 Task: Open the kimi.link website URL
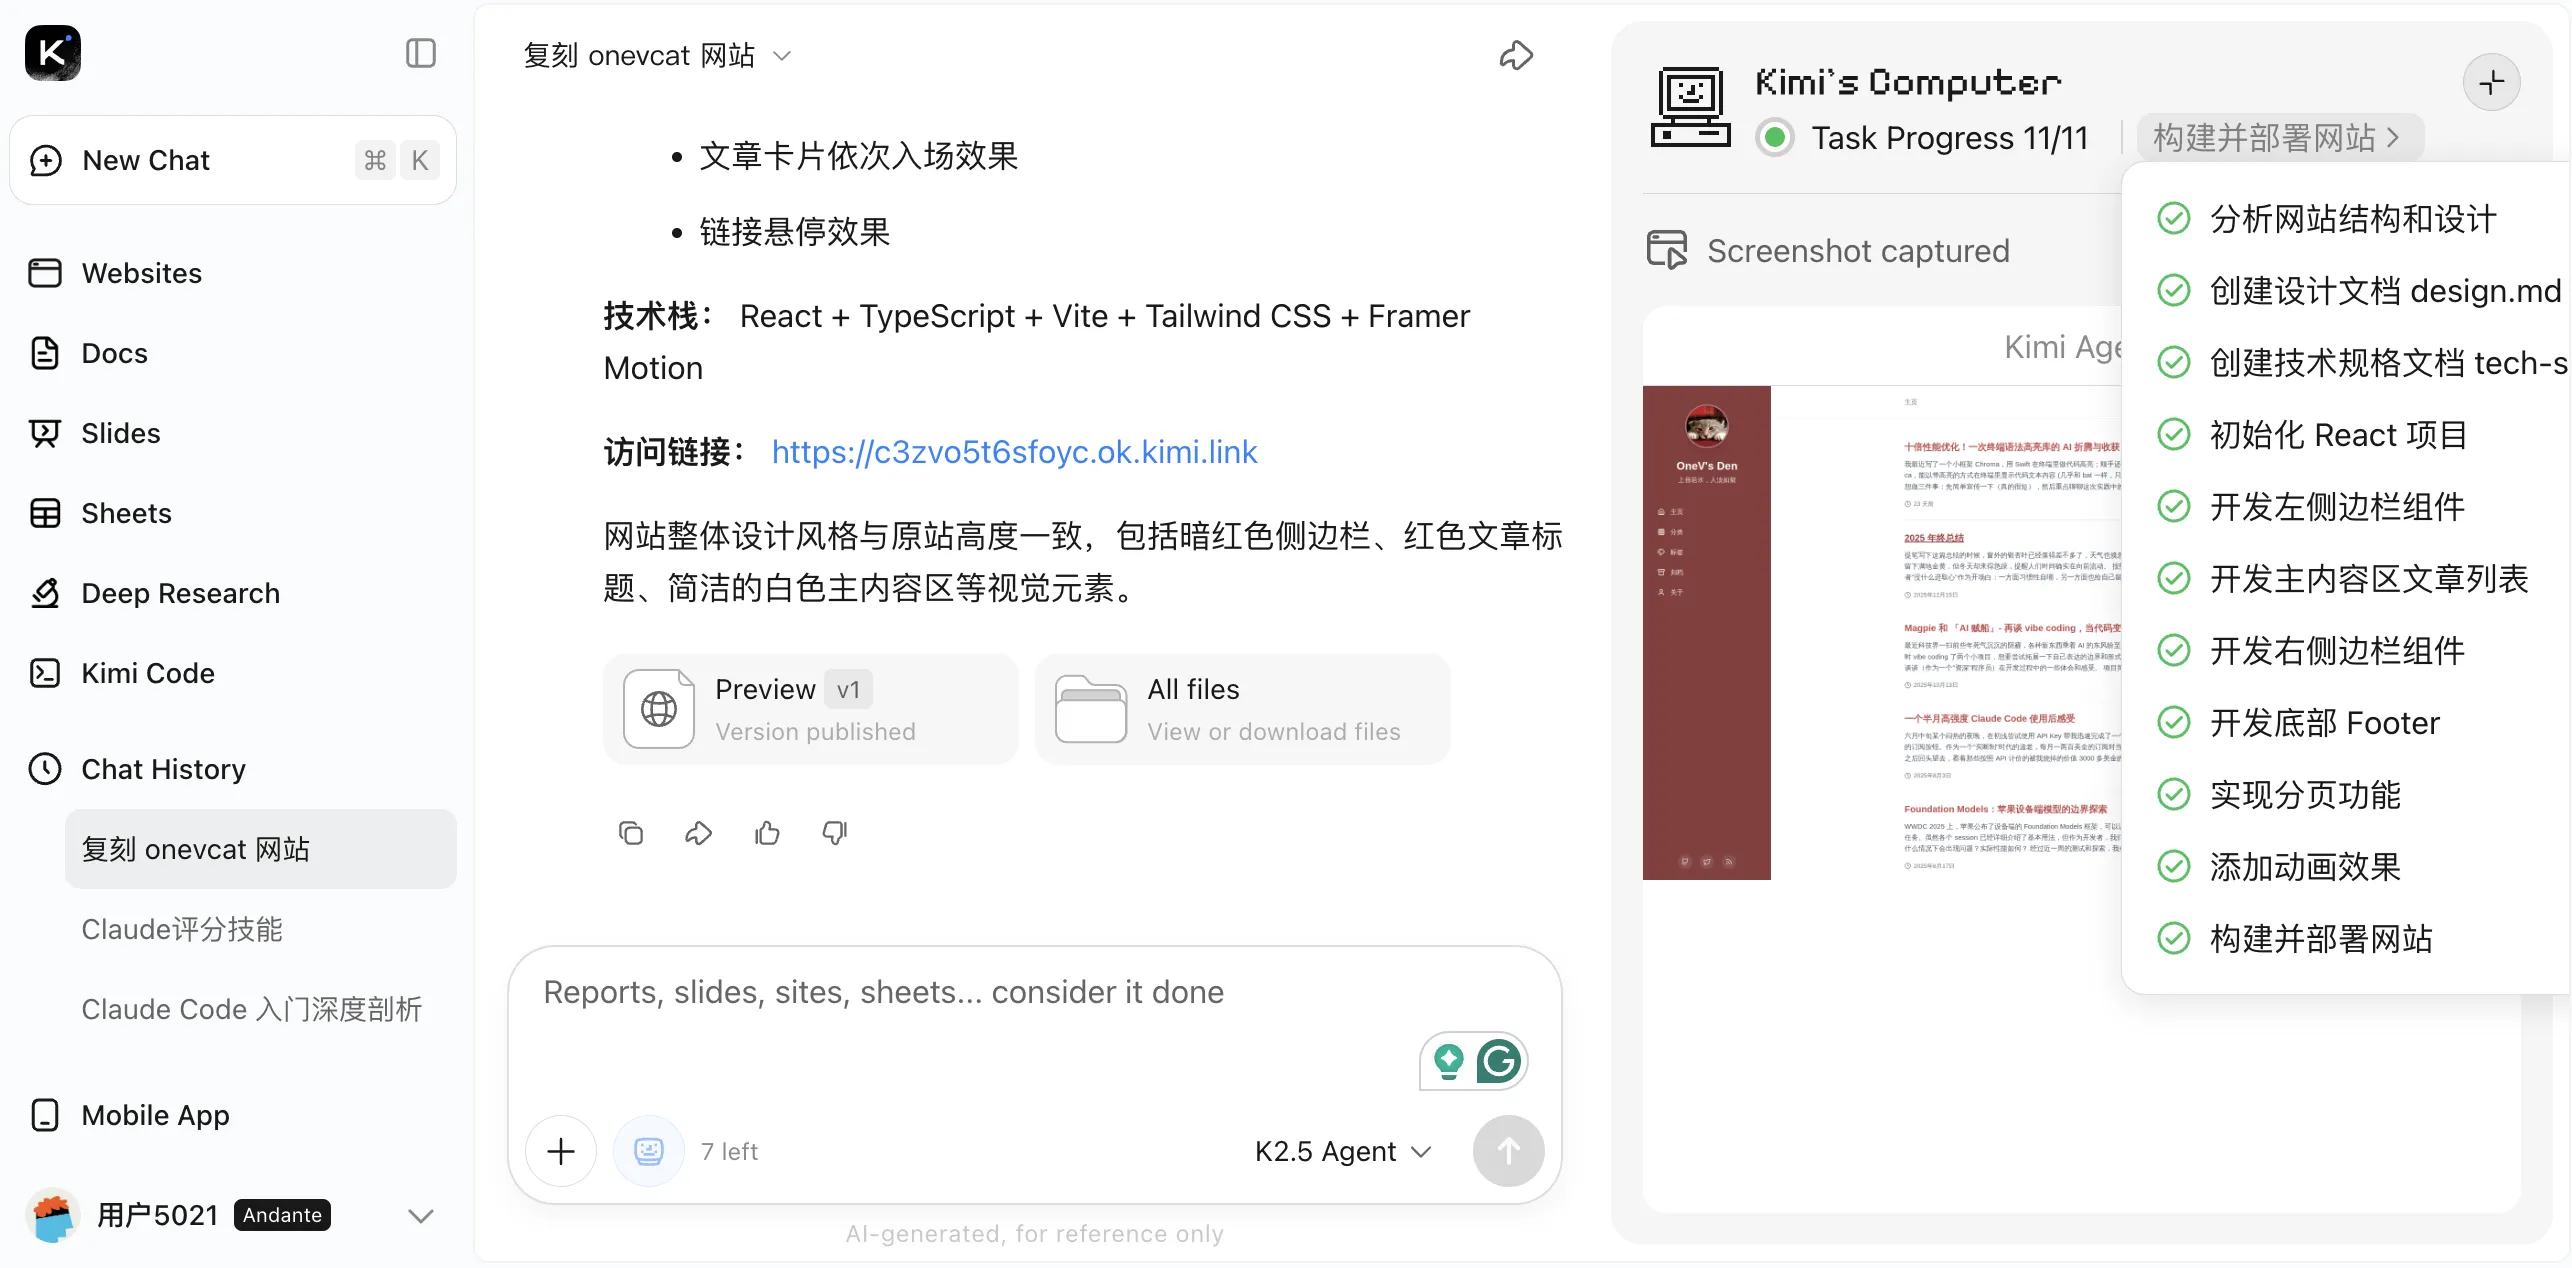(1014, 452)
